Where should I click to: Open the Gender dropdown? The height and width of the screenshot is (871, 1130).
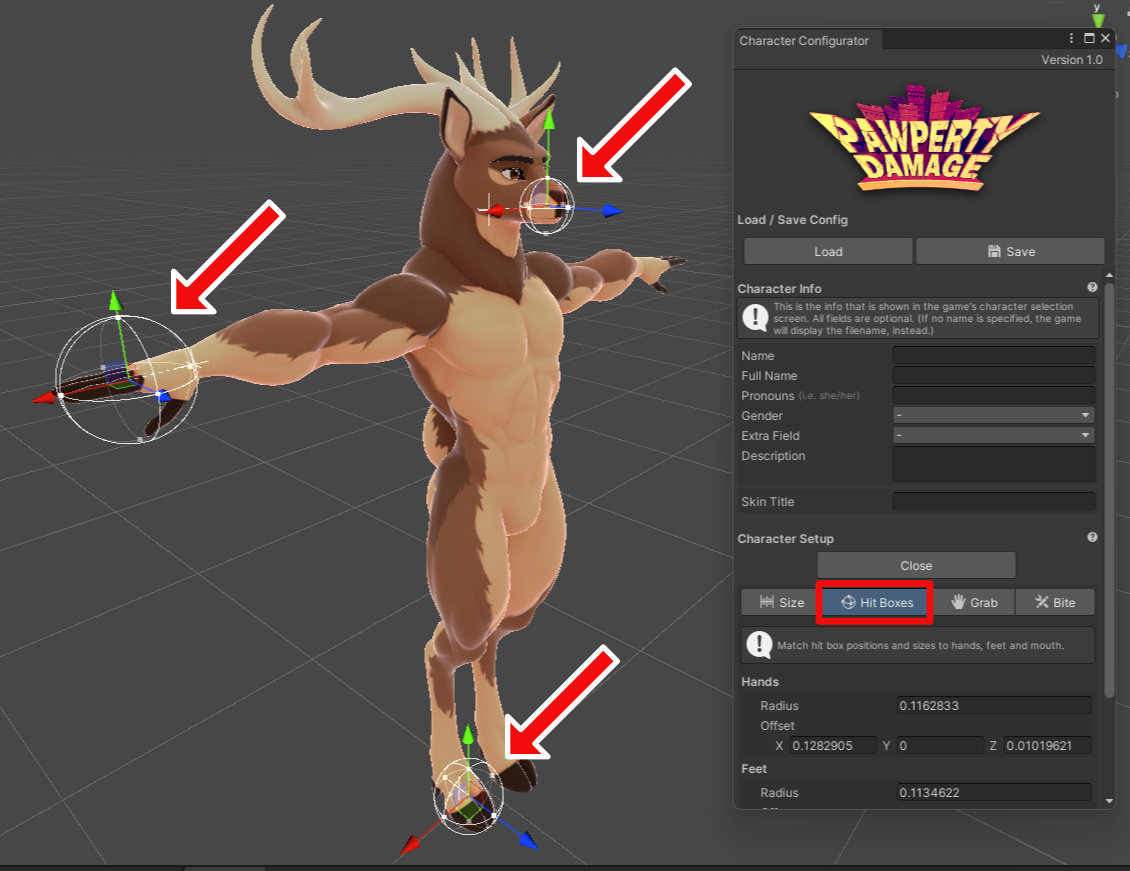coord(994,416)
